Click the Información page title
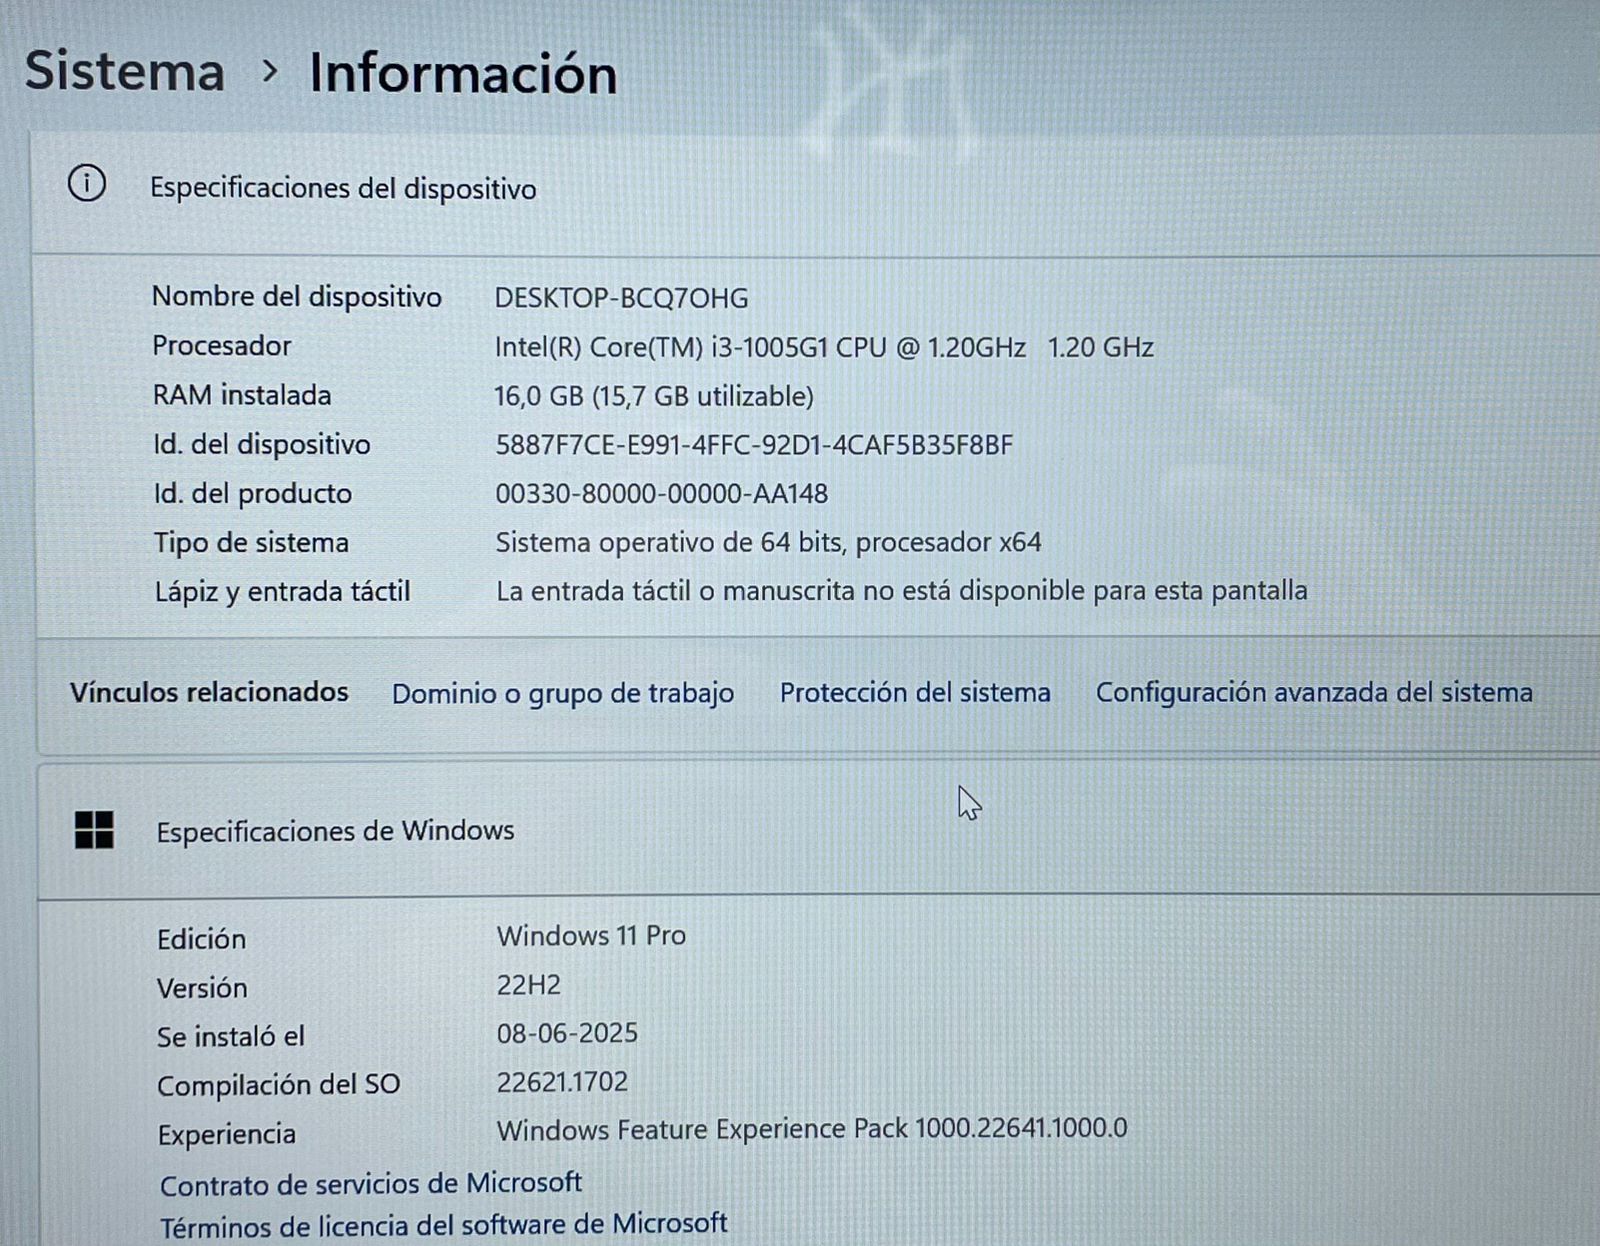 [463, 74]
